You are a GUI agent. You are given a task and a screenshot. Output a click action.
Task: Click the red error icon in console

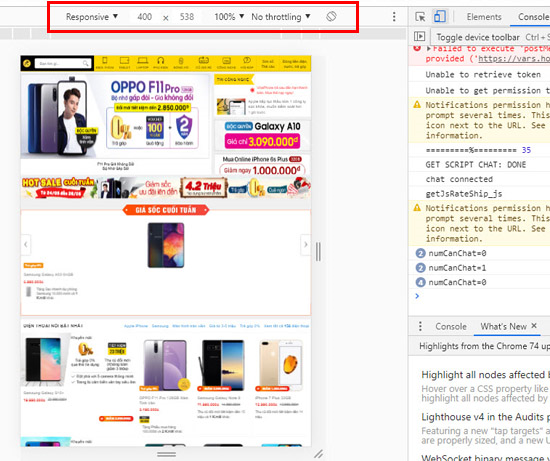(417, 49)
